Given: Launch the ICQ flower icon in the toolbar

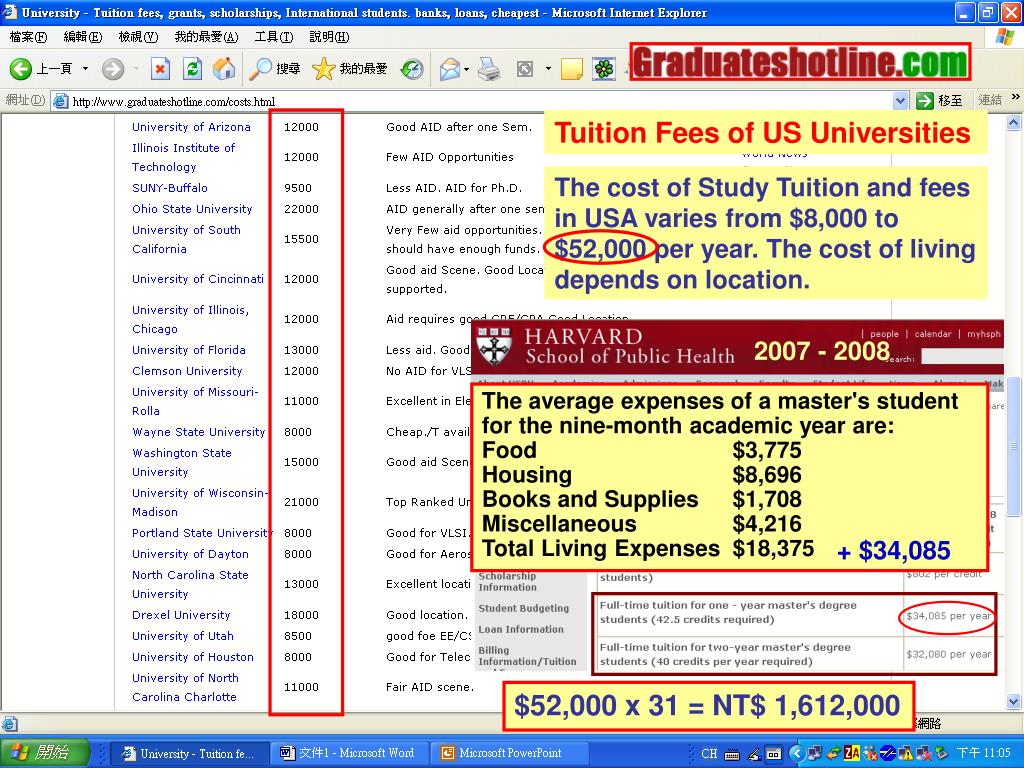Looking at the screenshot, I should pyautogui.click(x=604, y=69).
